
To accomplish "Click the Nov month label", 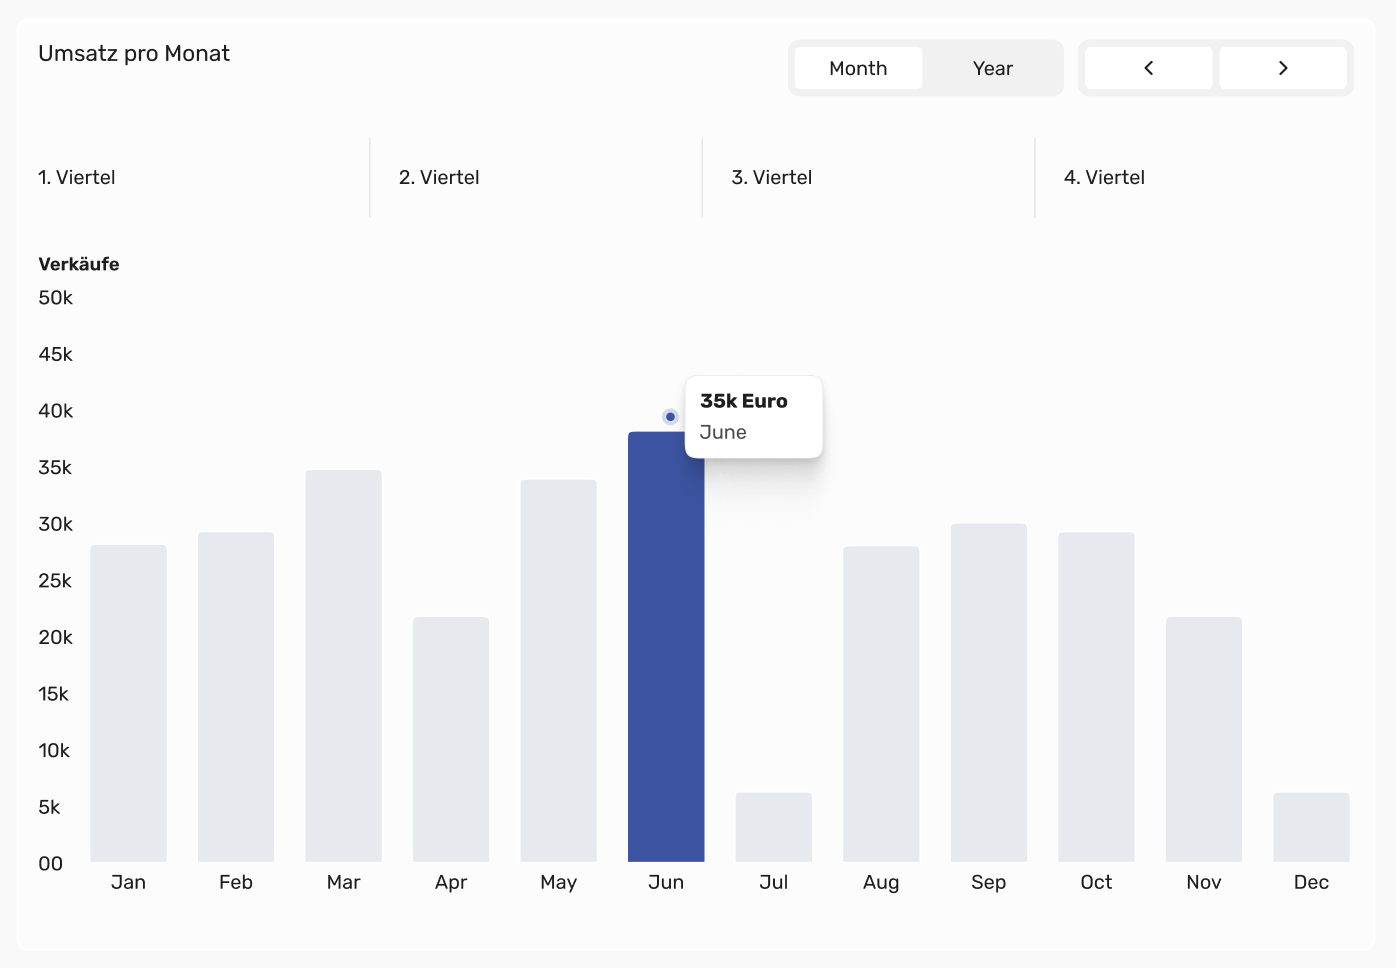I will (1204, 882).
